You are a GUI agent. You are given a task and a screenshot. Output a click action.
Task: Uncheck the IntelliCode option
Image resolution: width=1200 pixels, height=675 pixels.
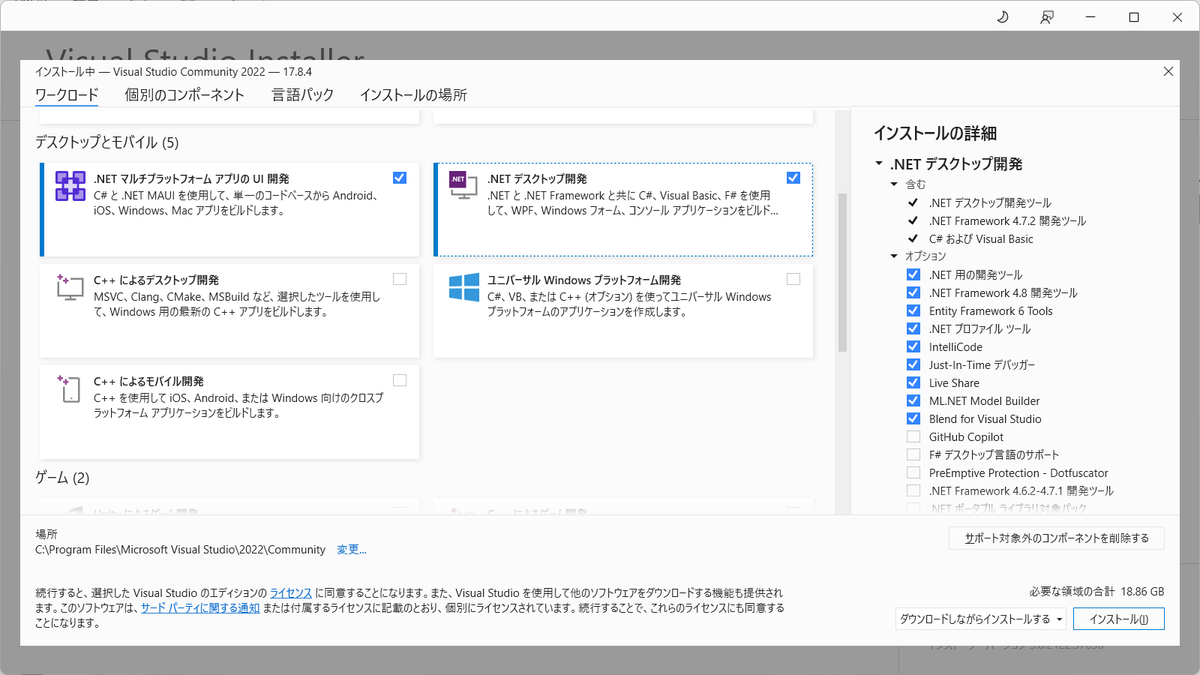click(913, 347)
